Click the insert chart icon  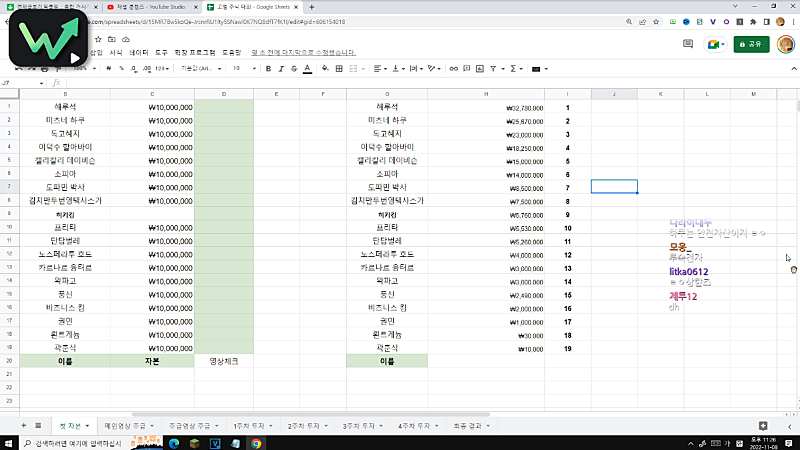tap(482, 68)
